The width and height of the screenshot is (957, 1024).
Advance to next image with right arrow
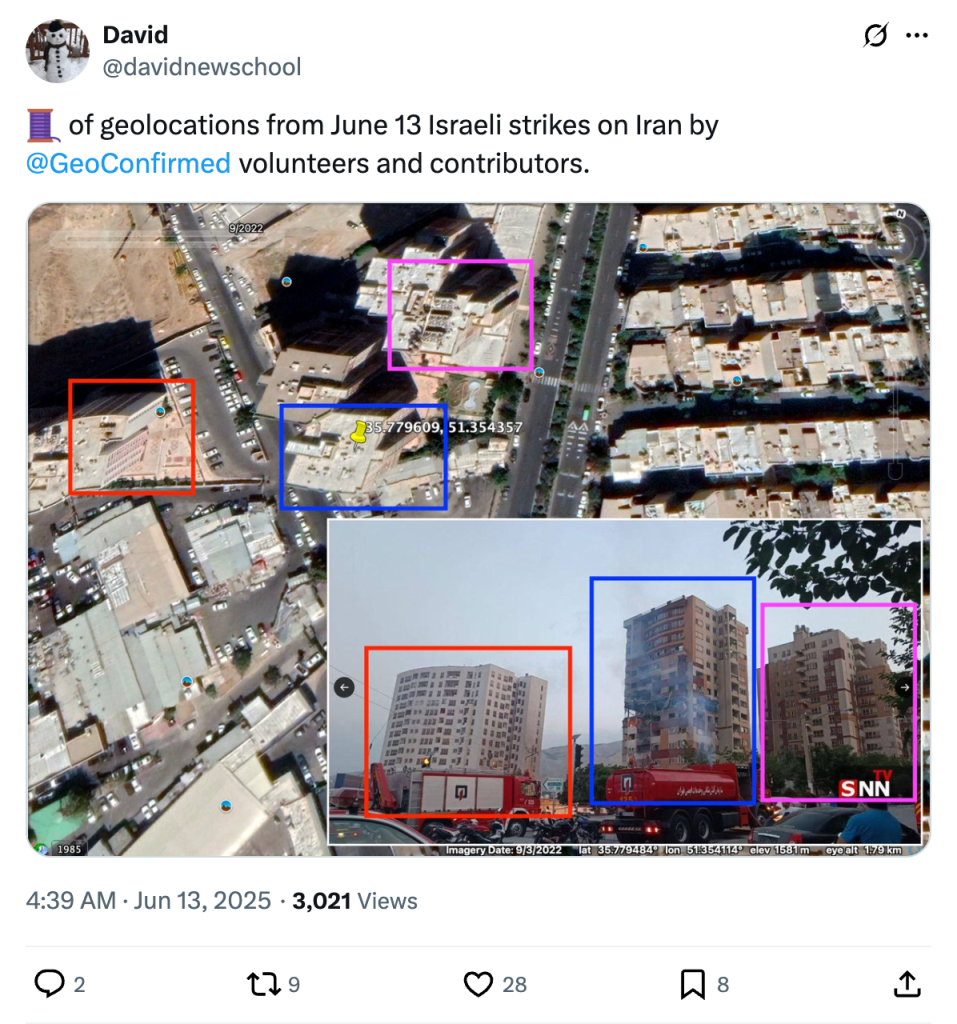point(904,687)
